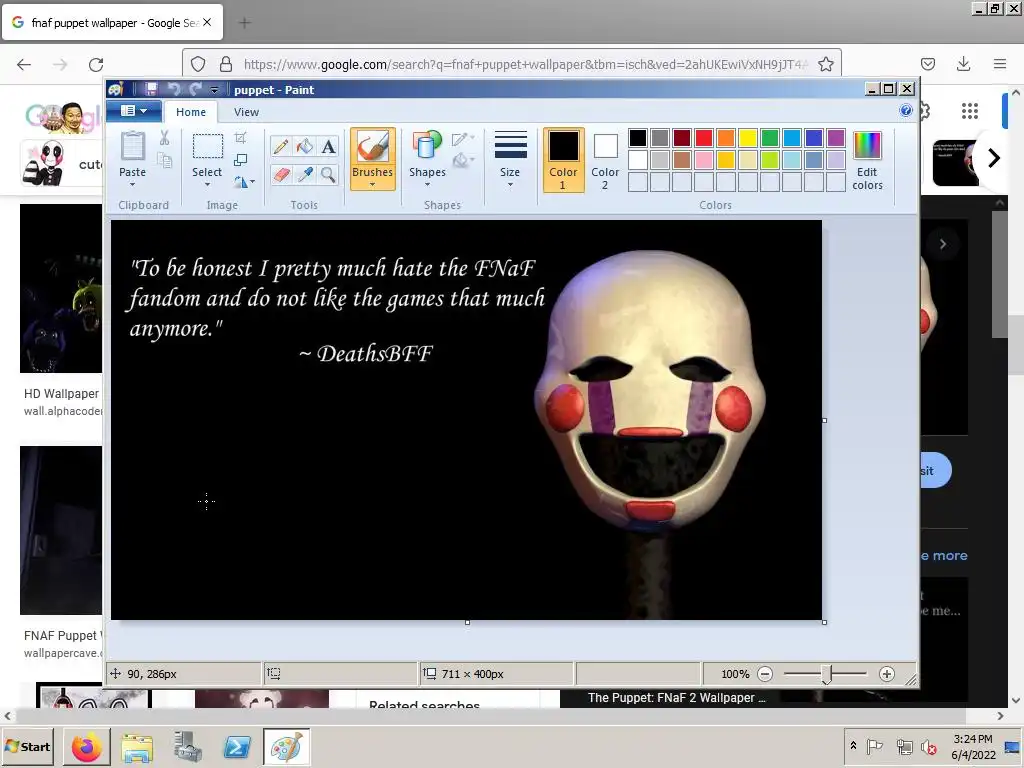Click the taskbar clock showing 3:24 PM
This screenshot has height=768, width=1024.
coord(973,746)
